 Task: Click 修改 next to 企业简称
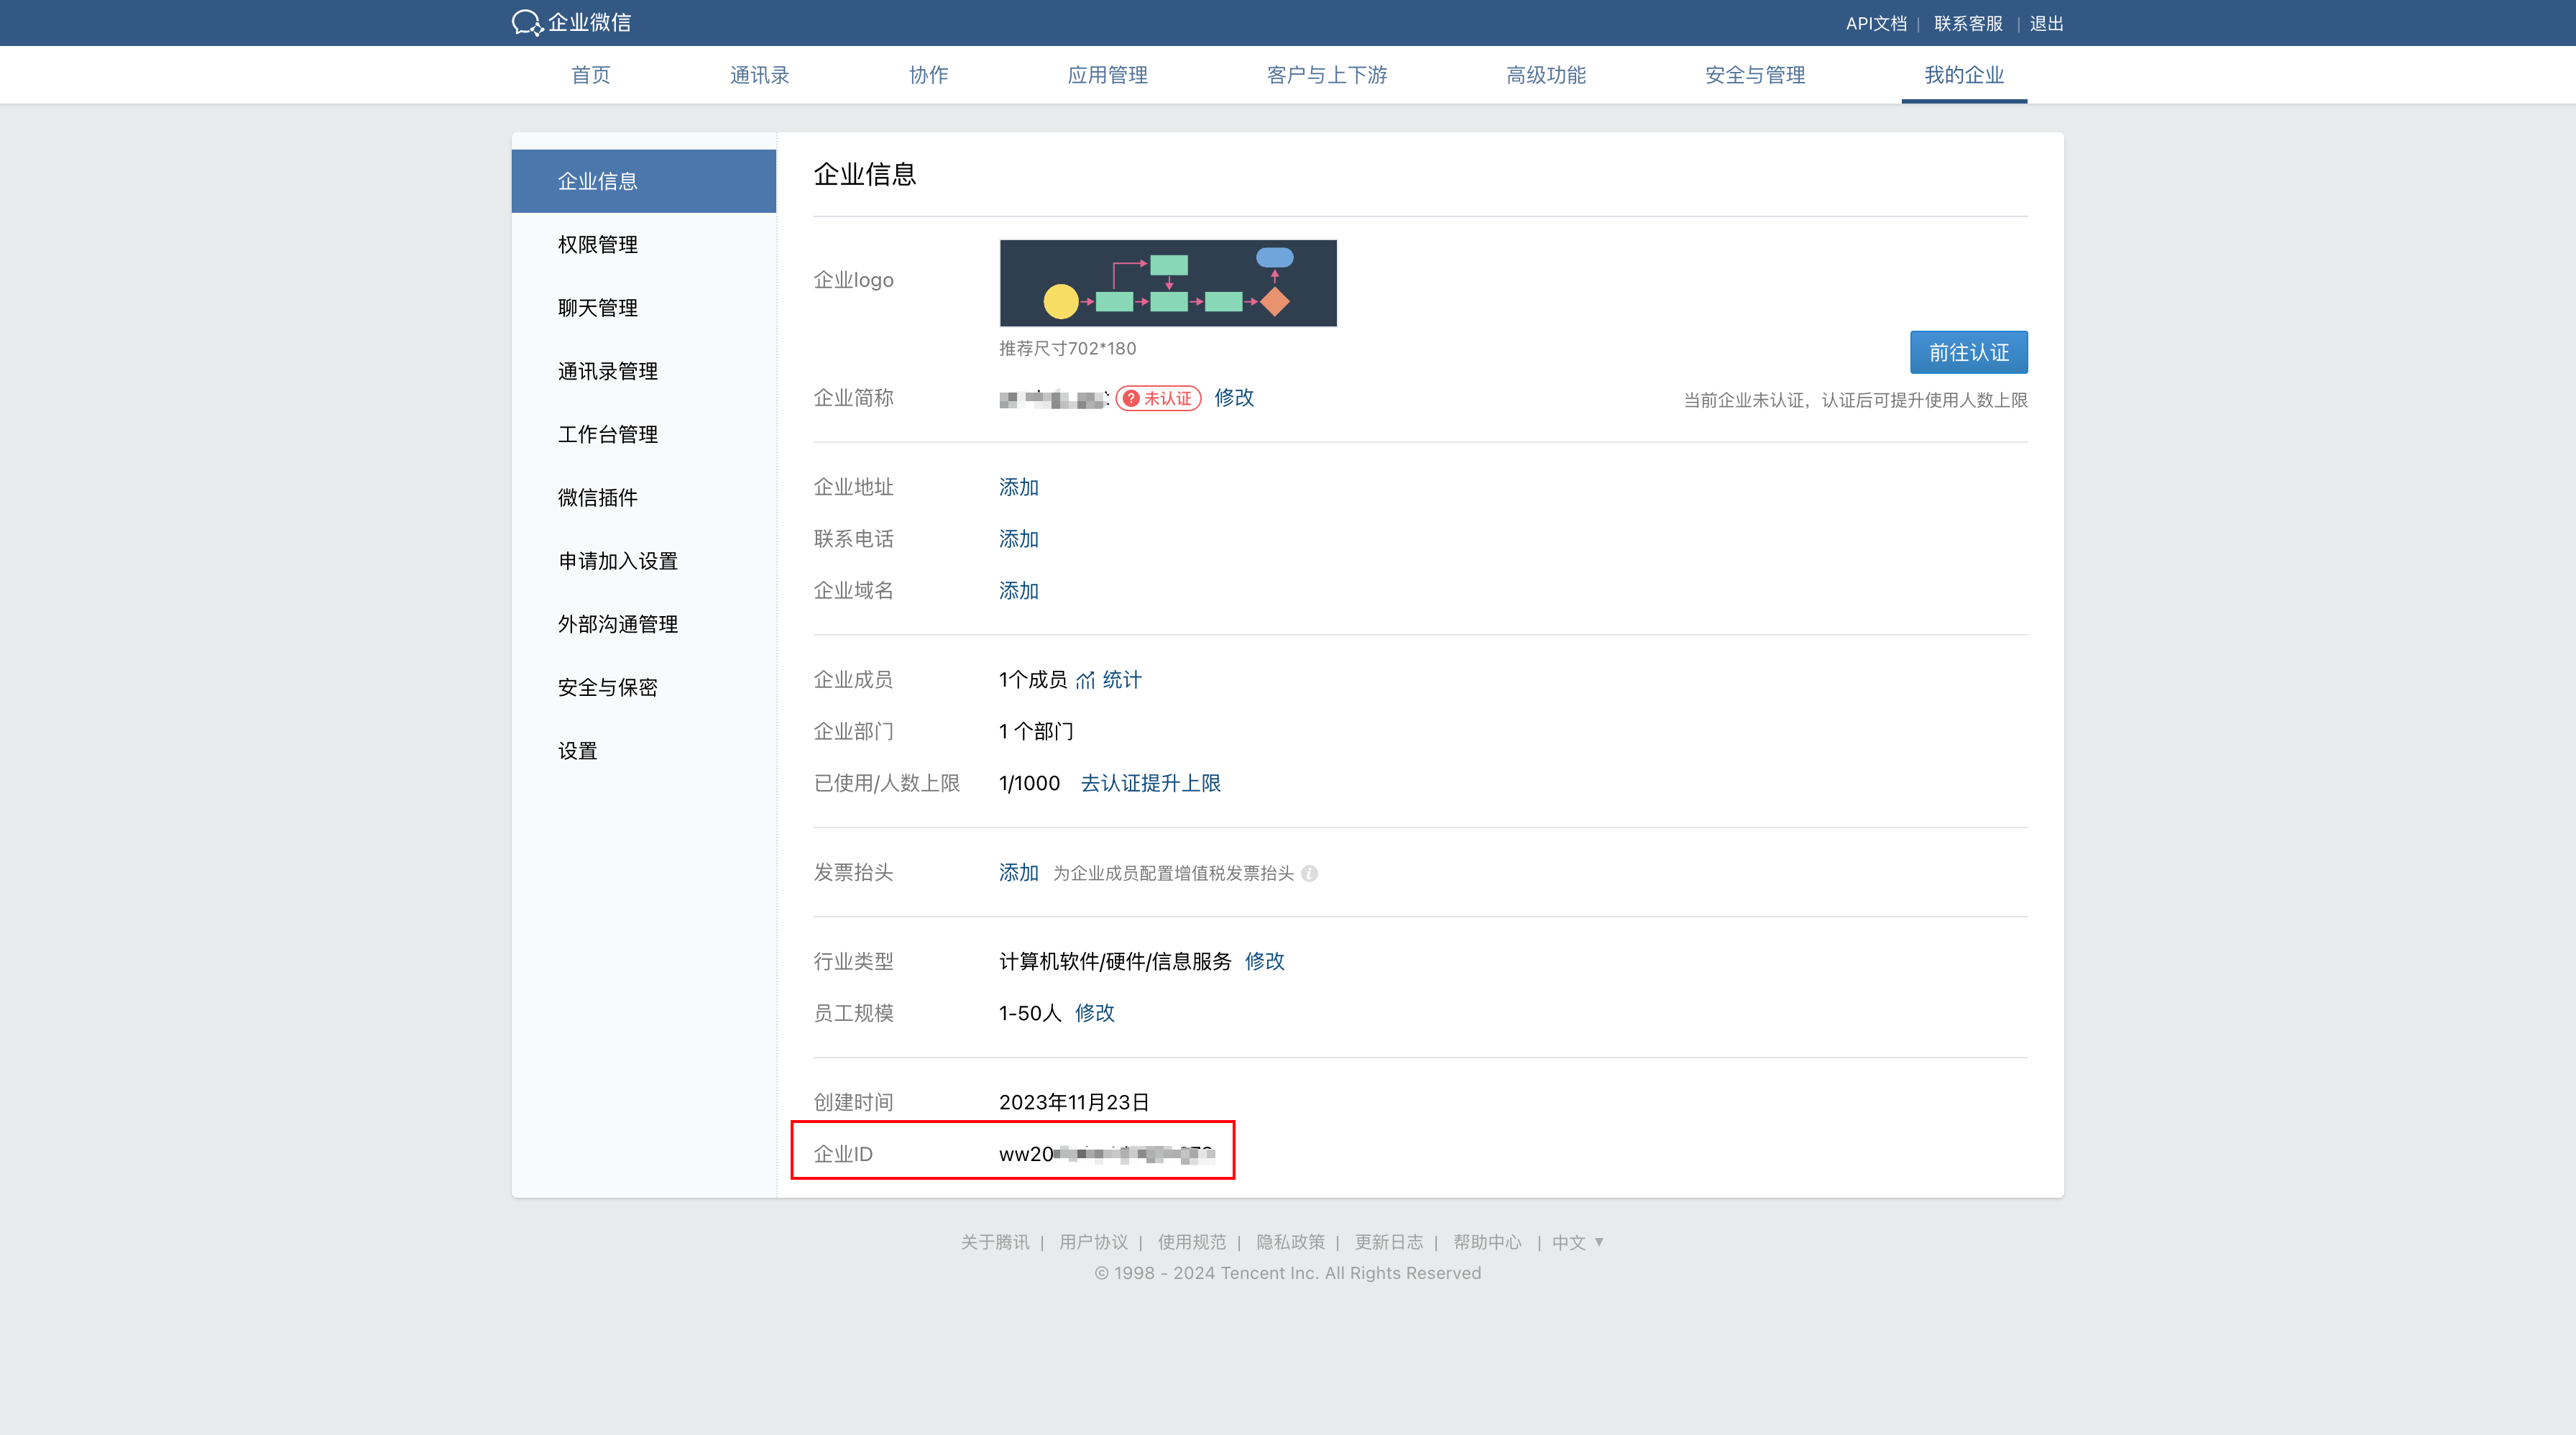coord(1233,398)
